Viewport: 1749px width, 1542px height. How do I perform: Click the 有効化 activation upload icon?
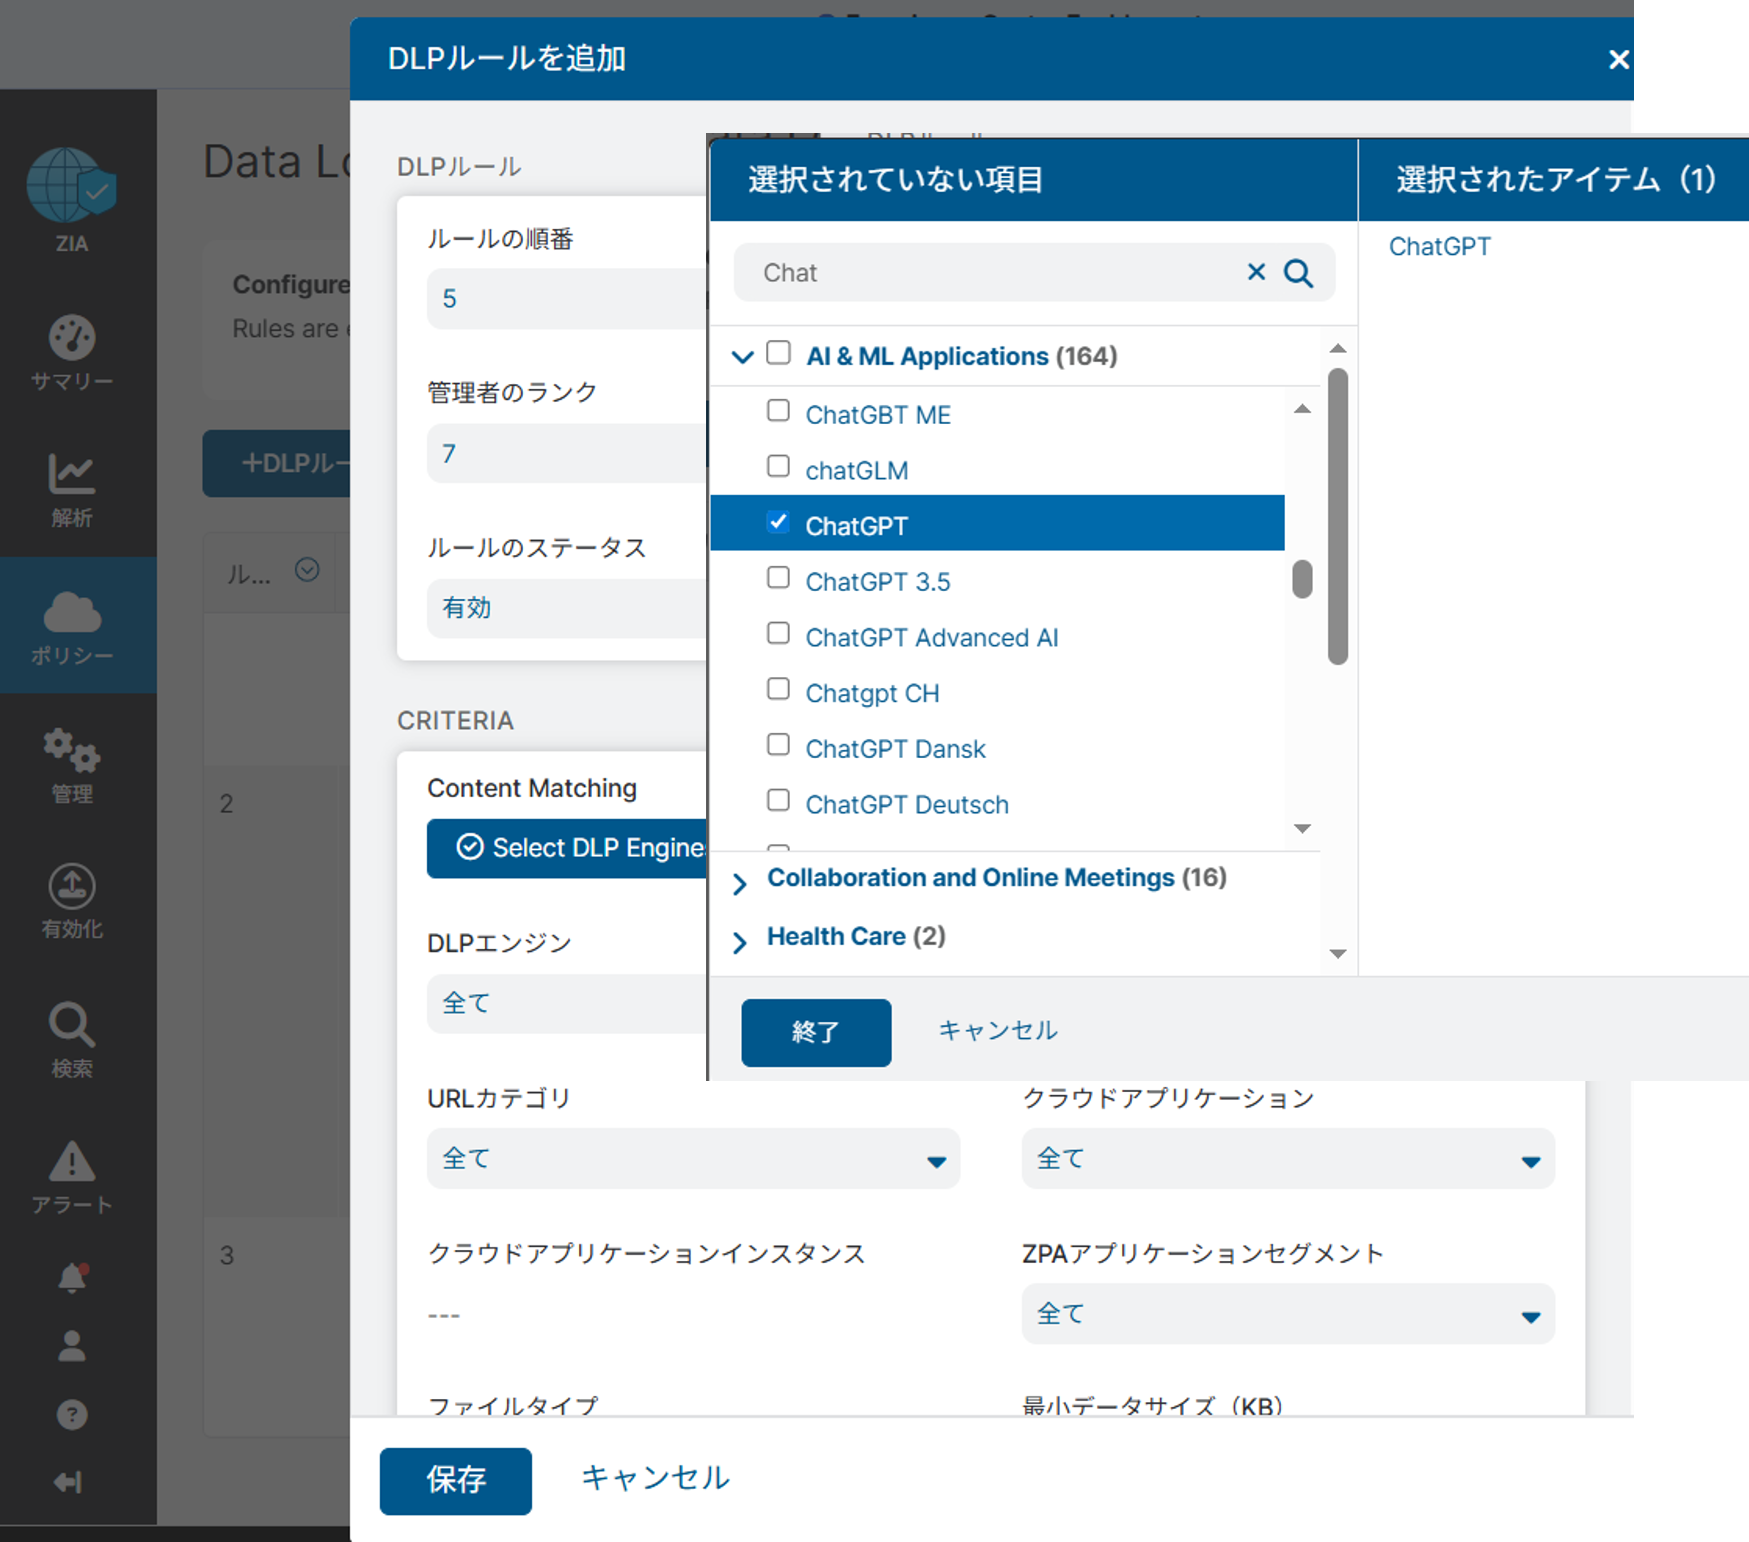pyautogui.click(x=71, y=887)
